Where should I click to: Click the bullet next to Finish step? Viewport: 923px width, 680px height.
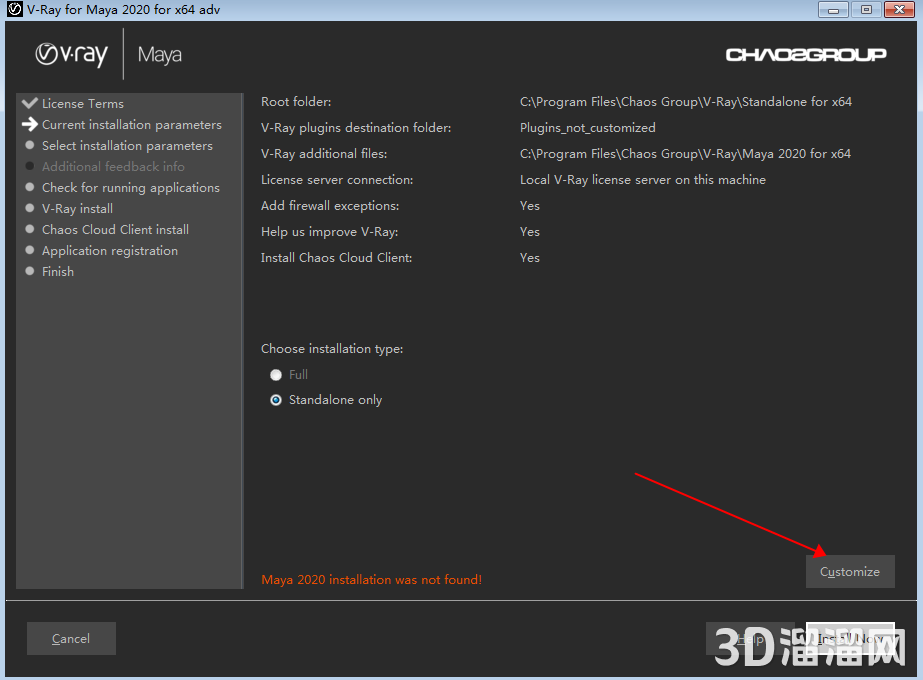point(30,271)
